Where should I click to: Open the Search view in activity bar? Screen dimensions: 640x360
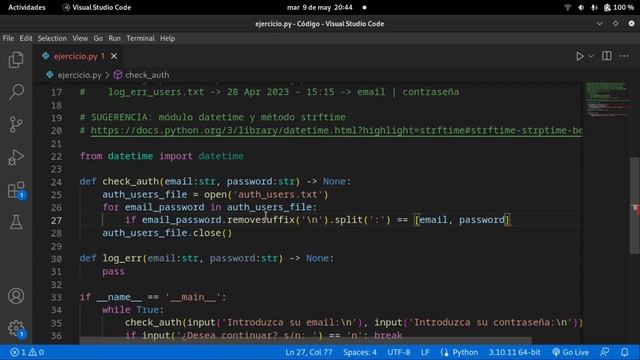tap(16, 92)
